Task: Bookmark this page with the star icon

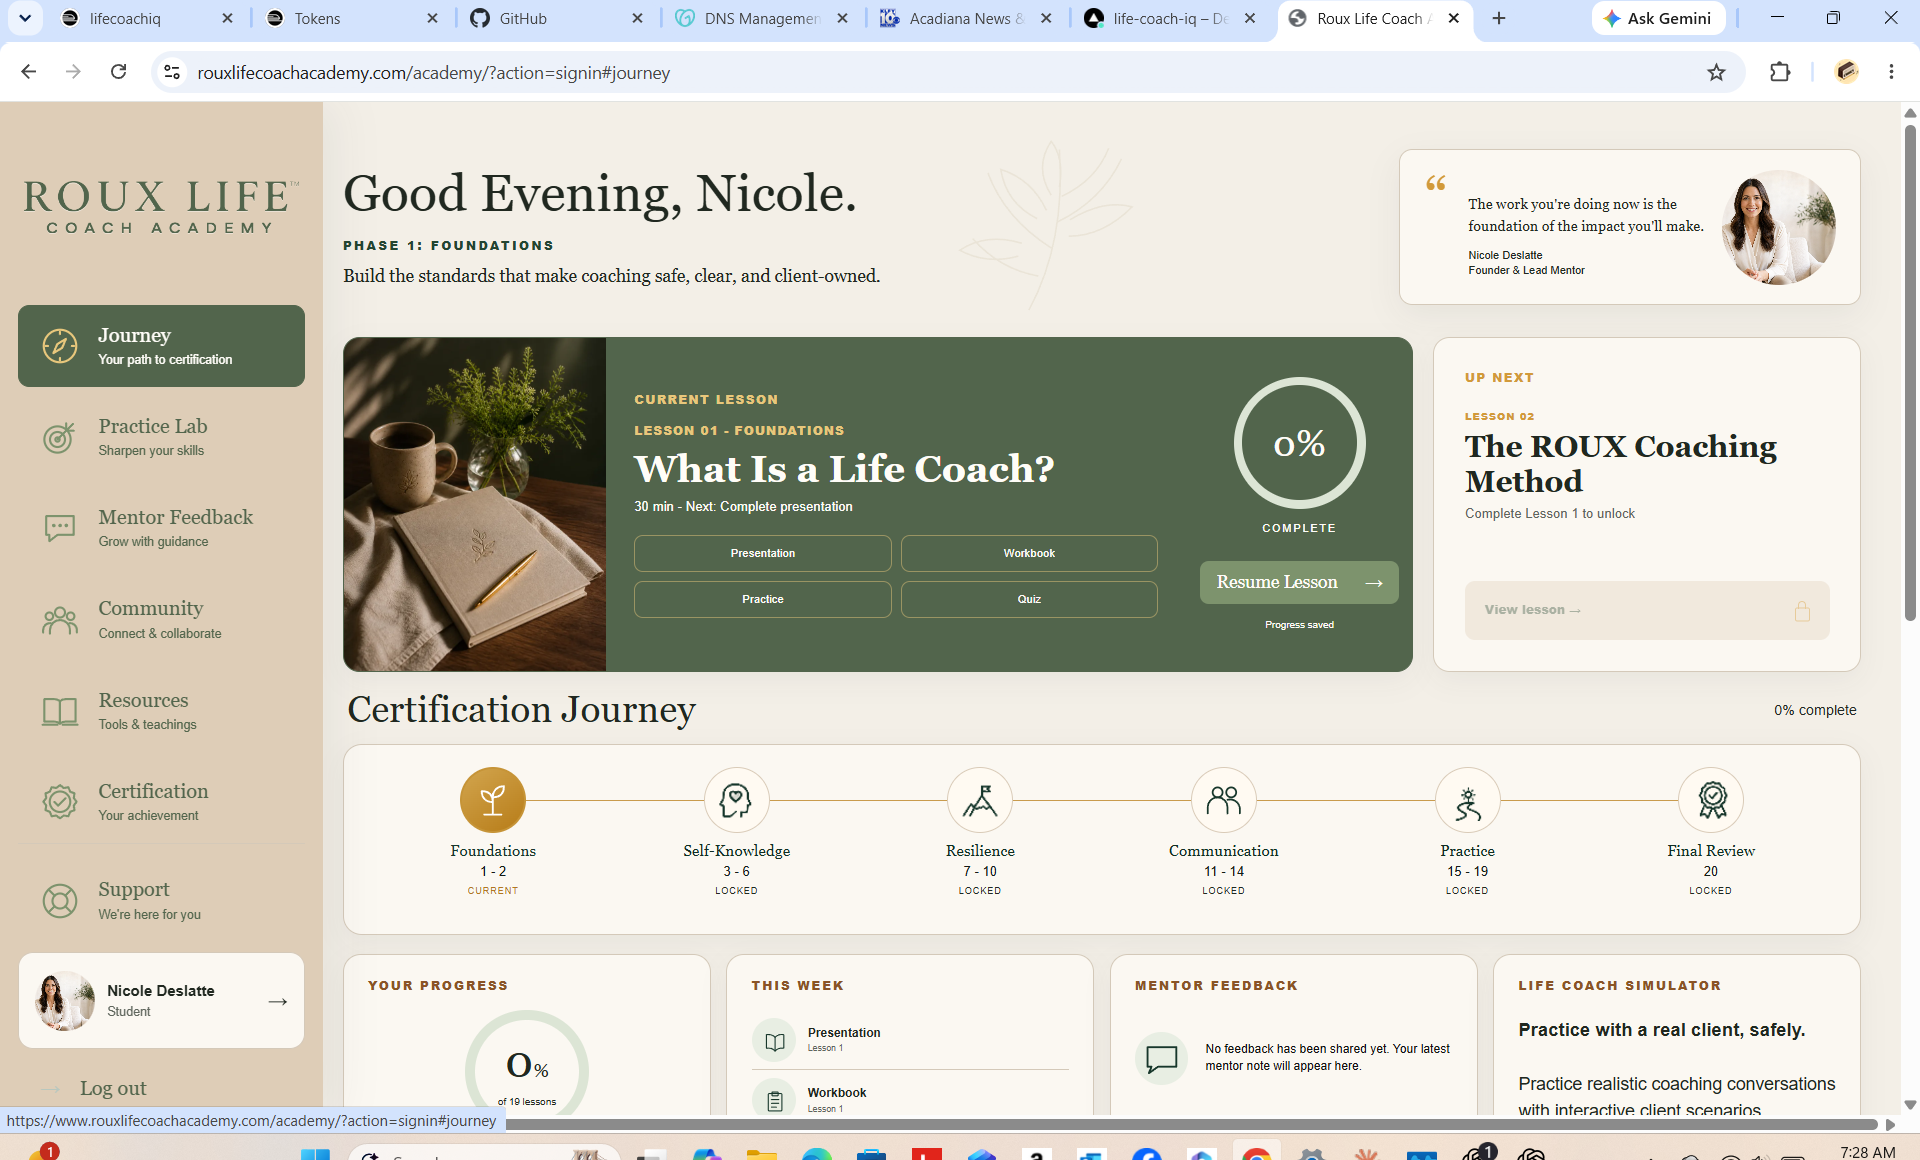Action: [x=1716, y=72]
